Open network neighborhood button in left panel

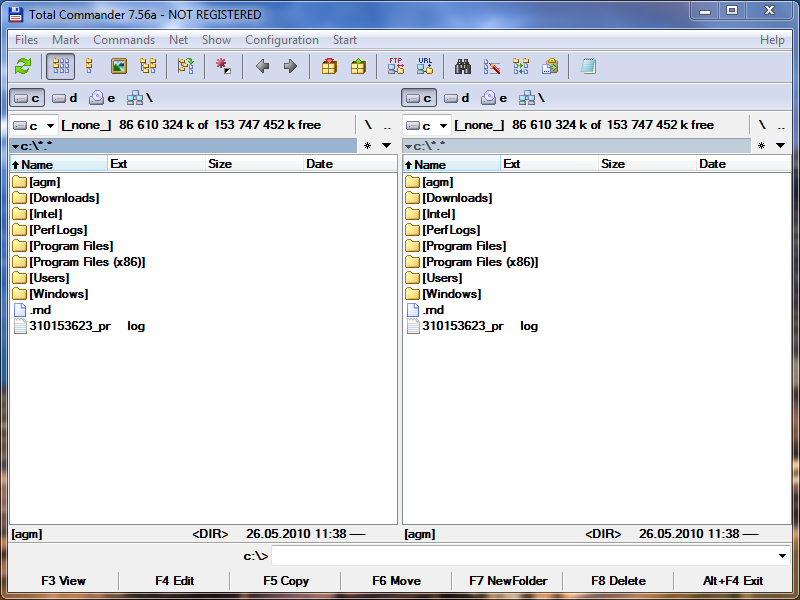[140, 98]
